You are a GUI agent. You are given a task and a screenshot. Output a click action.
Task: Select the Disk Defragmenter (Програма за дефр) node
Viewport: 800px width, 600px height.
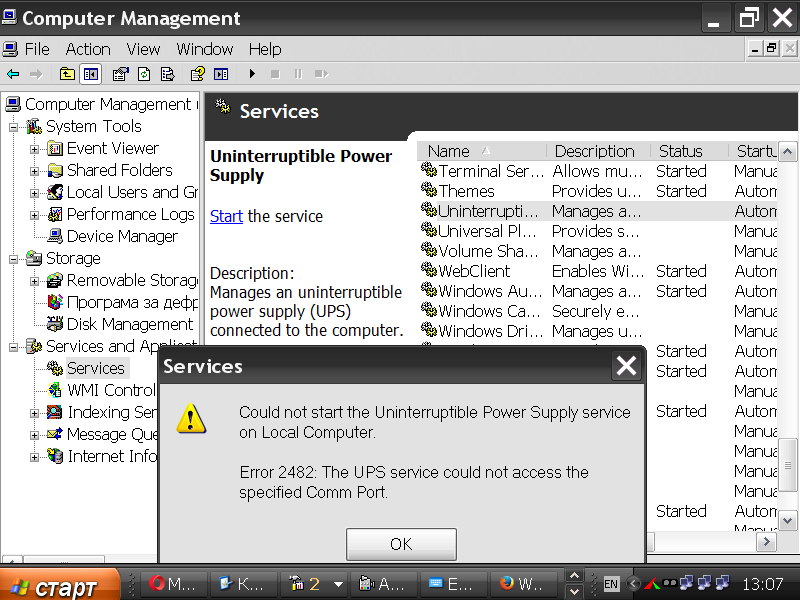[132, 302]
